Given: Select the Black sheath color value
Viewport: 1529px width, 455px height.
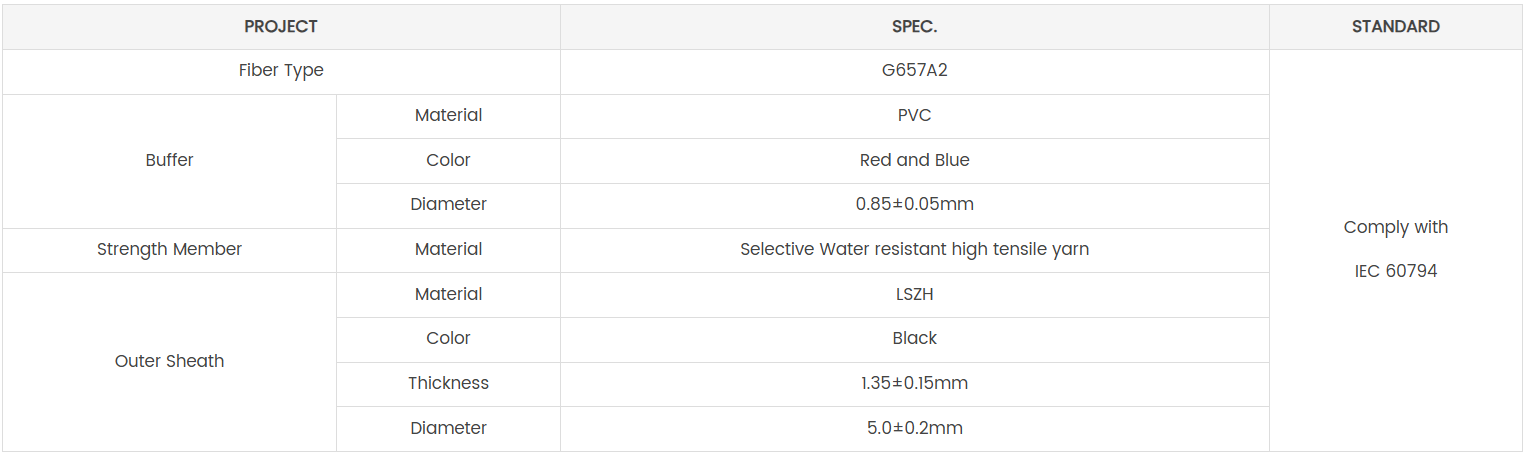Looking at the screenshot, I should click(x=914, y=338).
